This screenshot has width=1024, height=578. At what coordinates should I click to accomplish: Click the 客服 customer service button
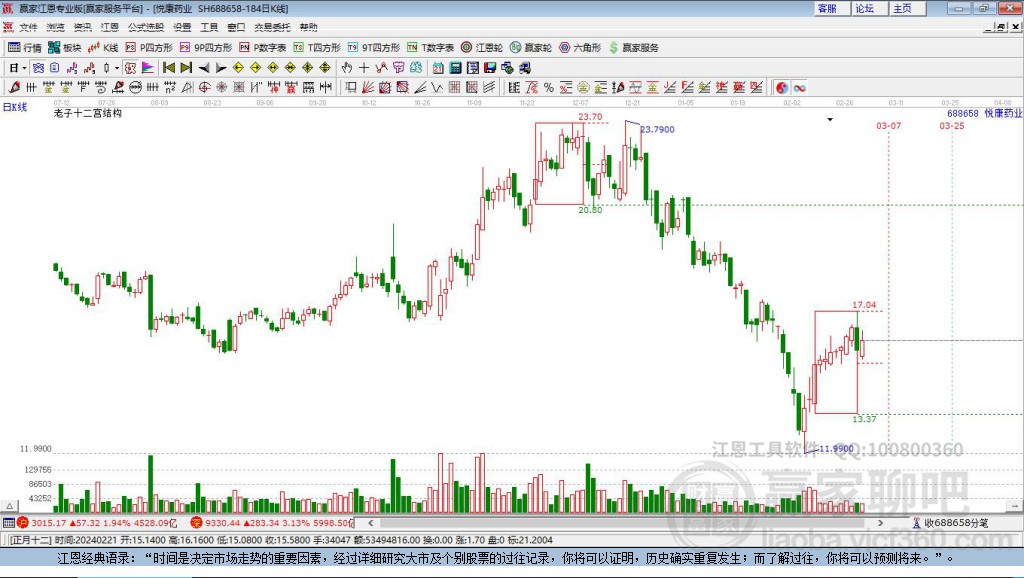(x=832, y=8)
